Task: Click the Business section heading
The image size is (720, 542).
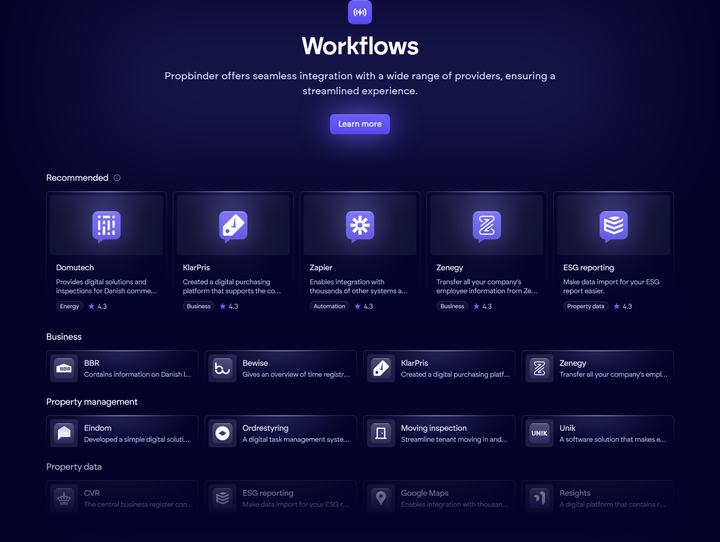Action: click(64, 337)
